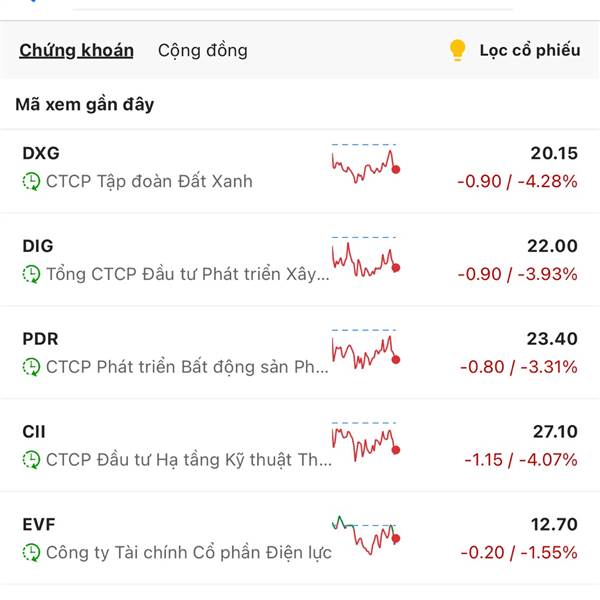Switch to the Chứng khoán tab
This screenshot has height=600, width=600.
pos(76,50)
